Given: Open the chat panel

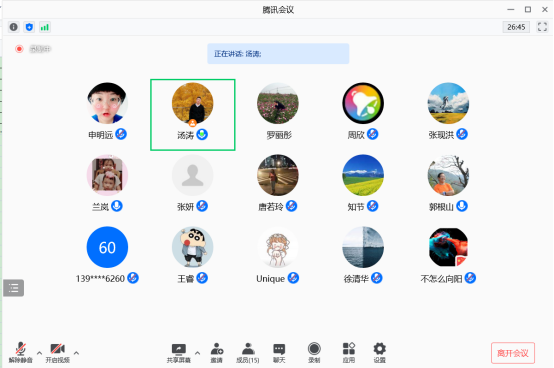Looking at the screenshot, I should (x=279, y=353).
